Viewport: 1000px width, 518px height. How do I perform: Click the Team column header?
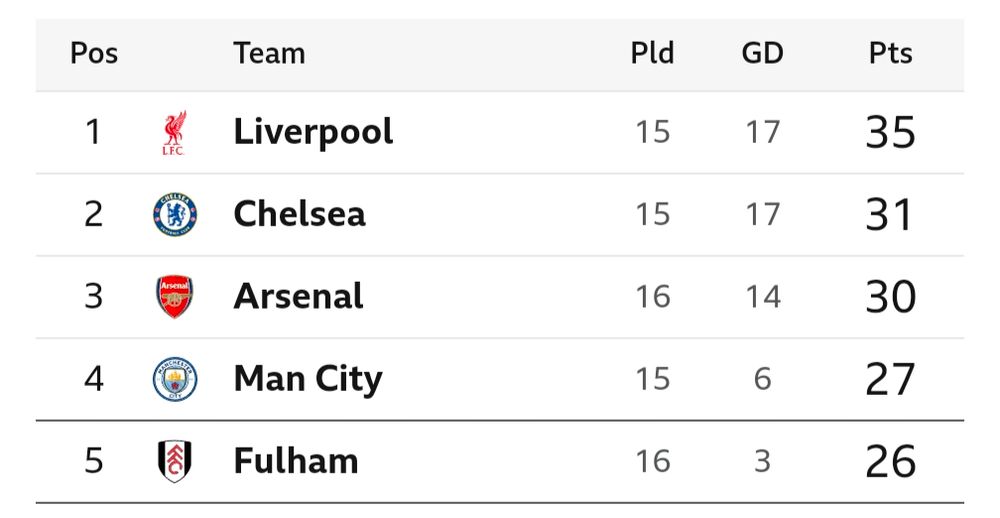269,54
